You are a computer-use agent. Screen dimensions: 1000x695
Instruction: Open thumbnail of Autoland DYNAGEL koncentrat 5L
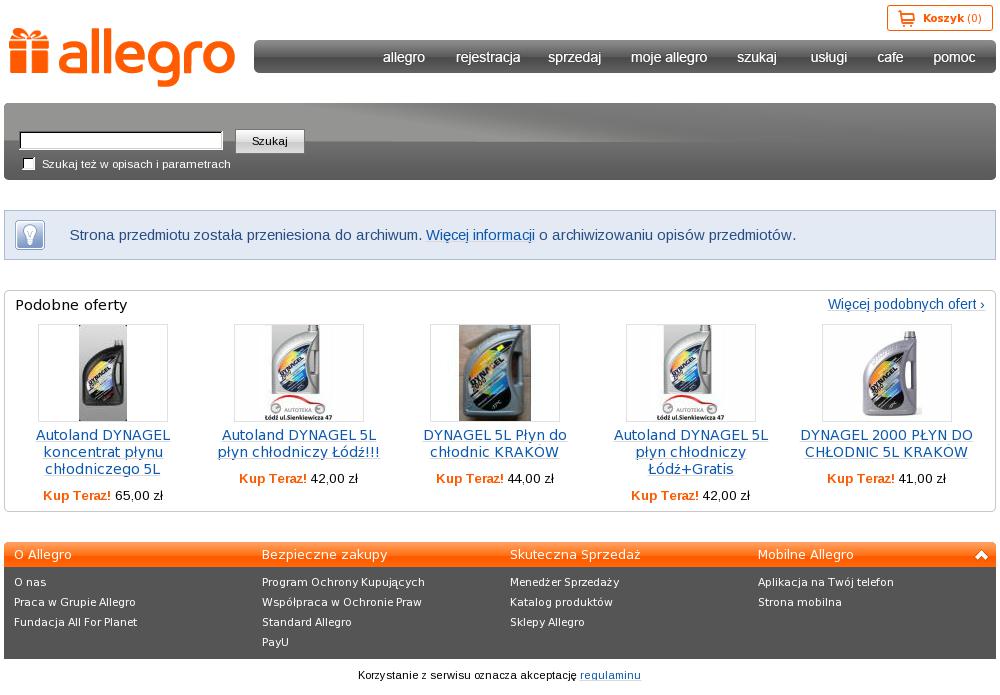[x=103, y=373]
